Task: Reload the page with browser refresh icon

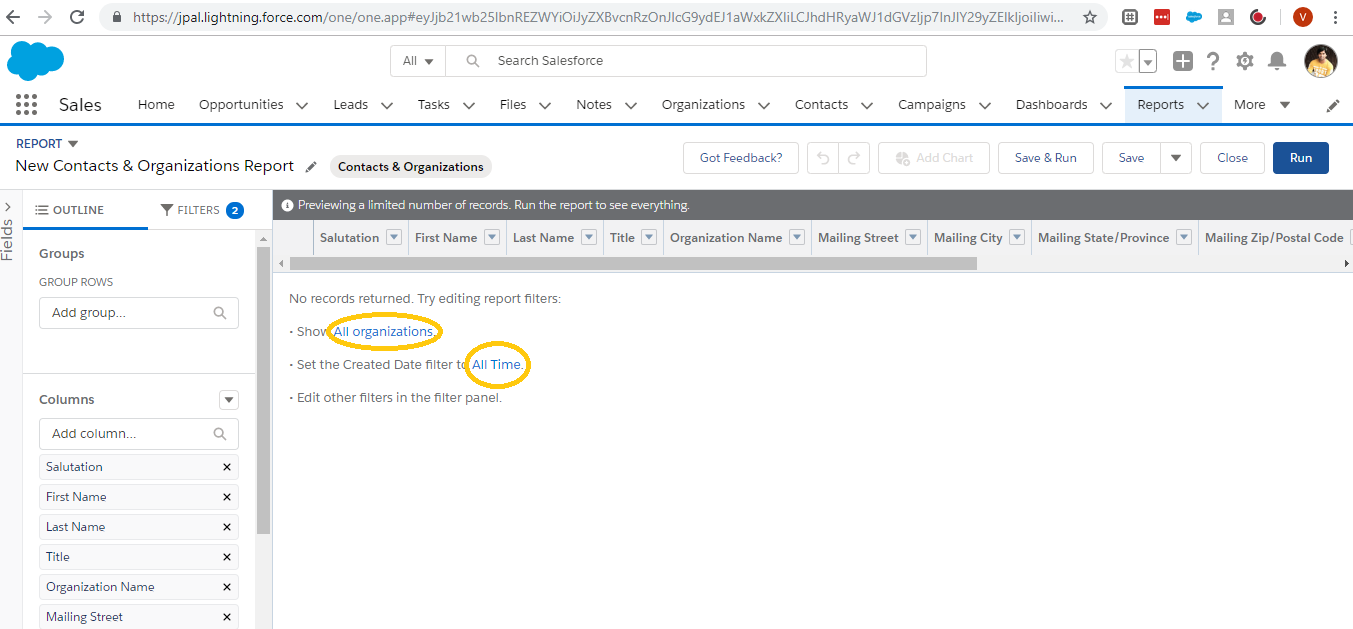Action: [x=78, y=17]
